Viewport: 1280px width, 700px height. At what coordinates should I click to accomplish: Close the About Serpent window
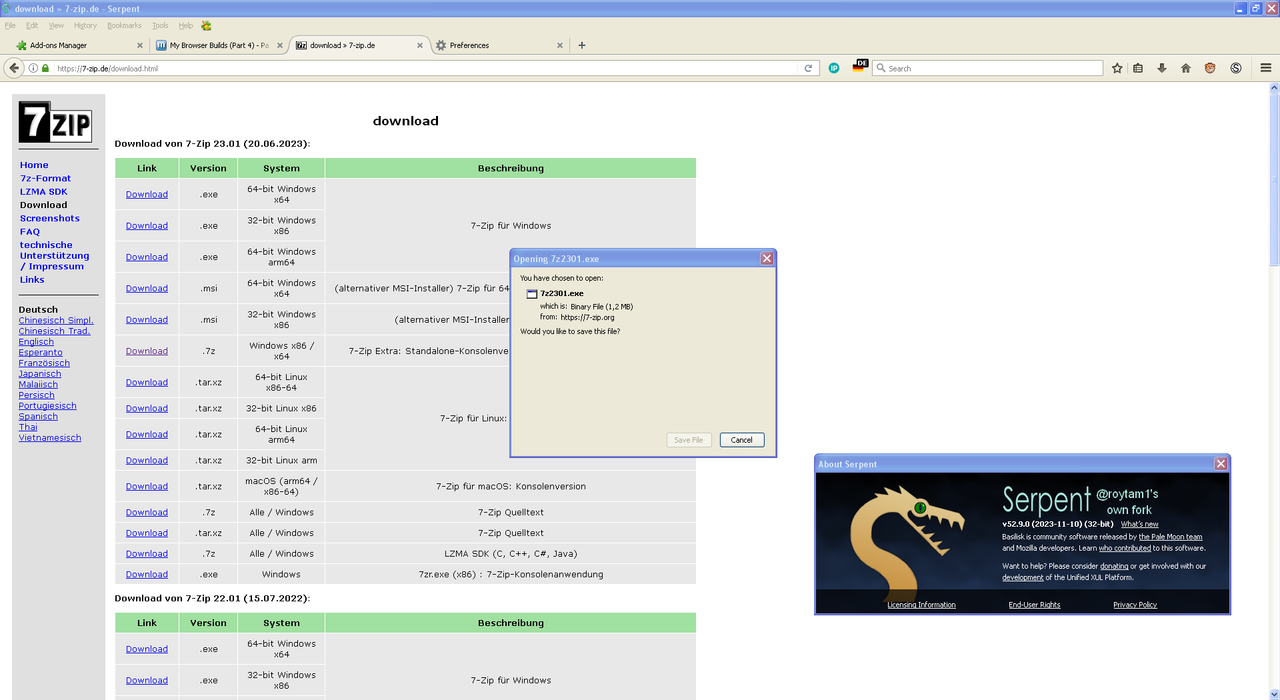[x=1221, y=464]
